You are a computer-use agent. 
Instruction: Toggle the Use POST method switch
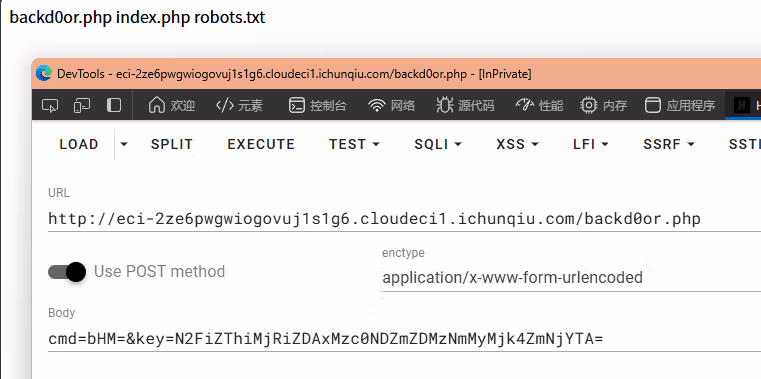[67, 272]
